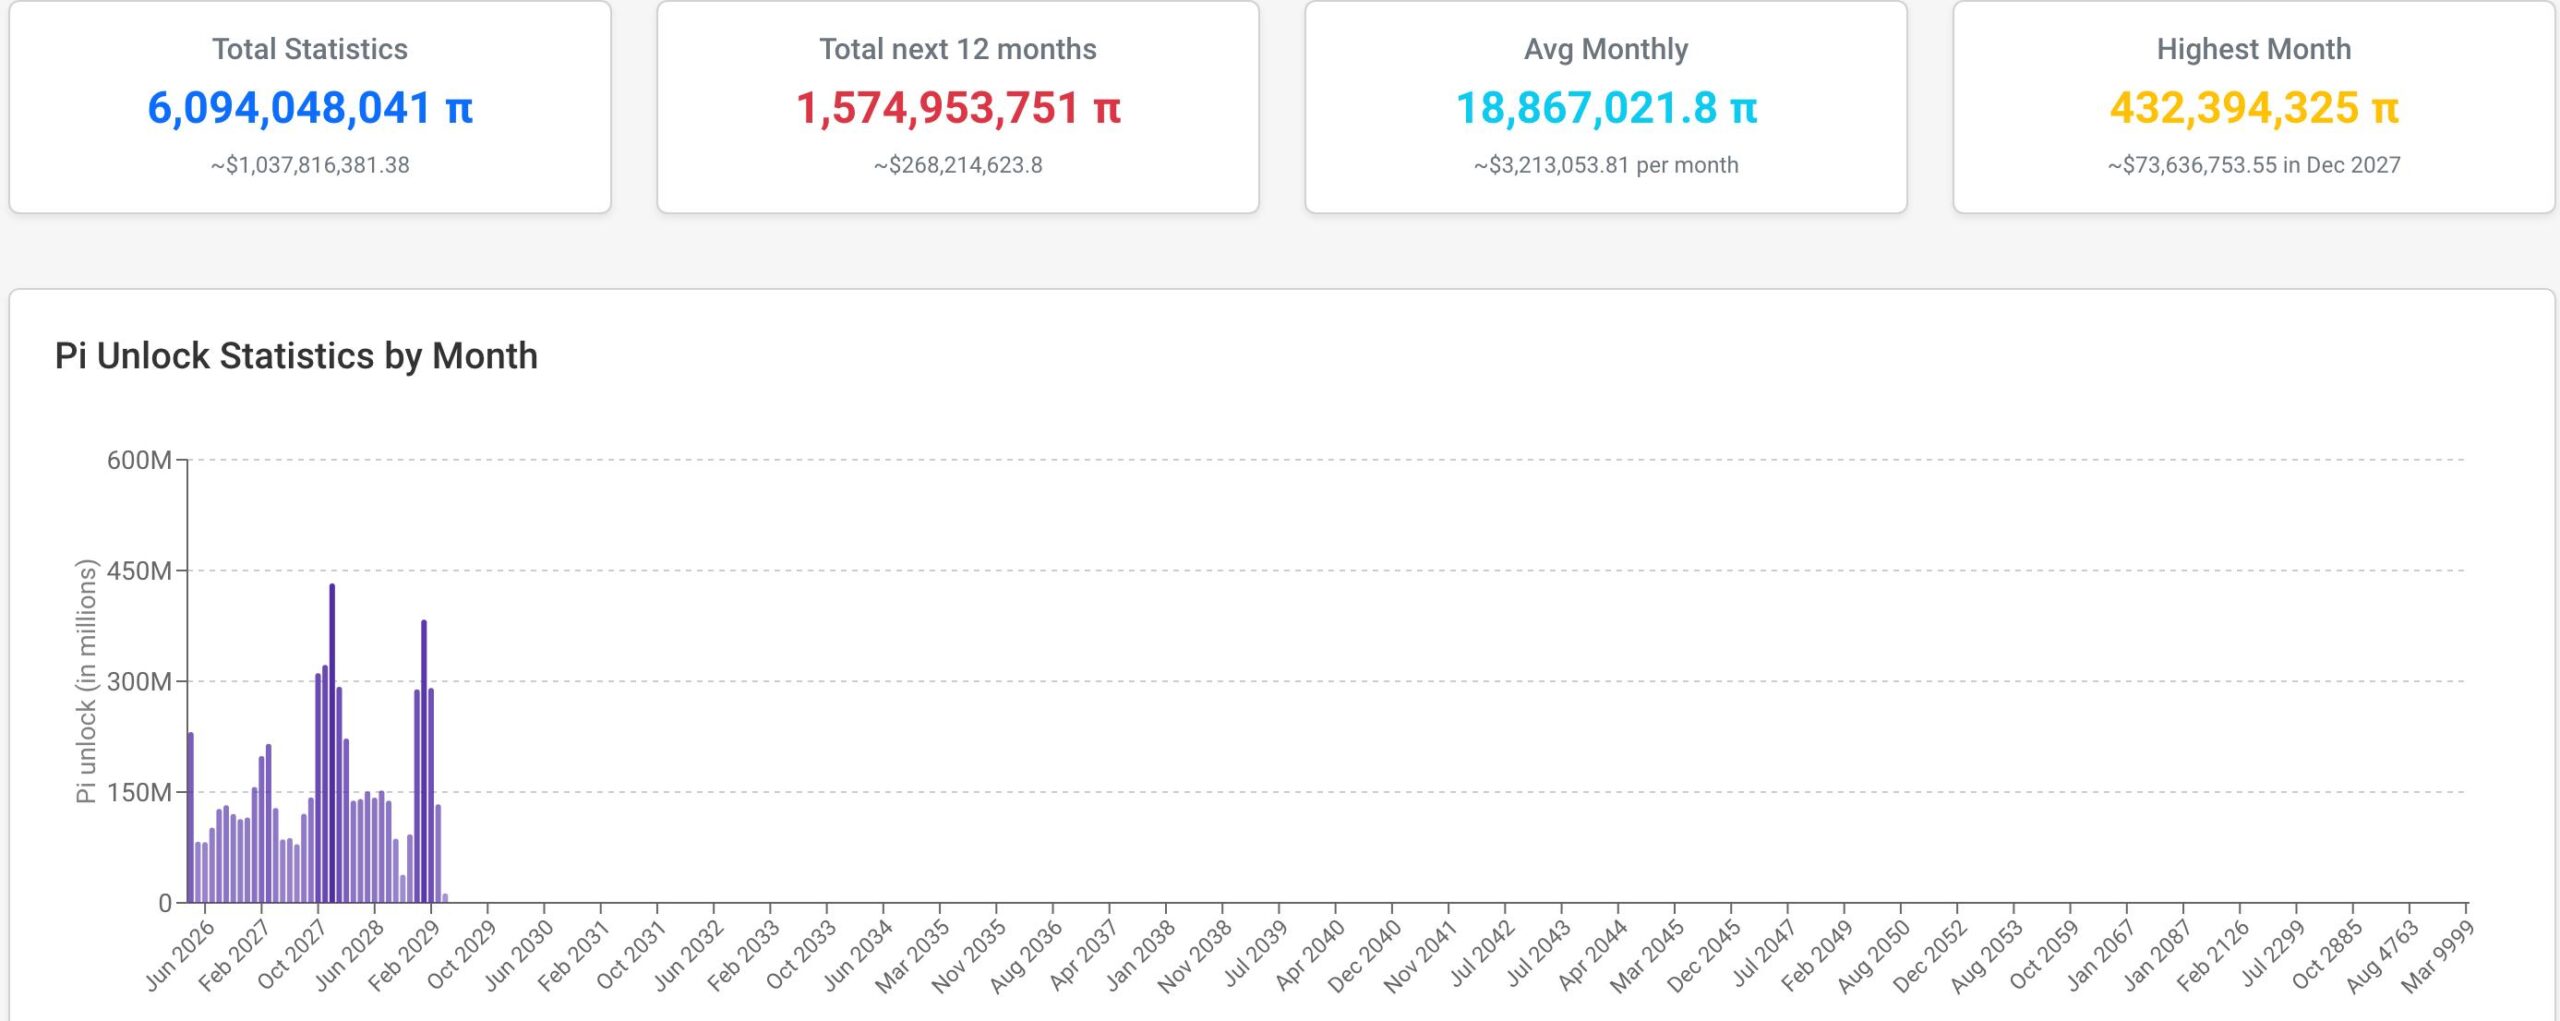Click the "Avg Monthly" card title
The image size is (2560, 1021).
1606,49
